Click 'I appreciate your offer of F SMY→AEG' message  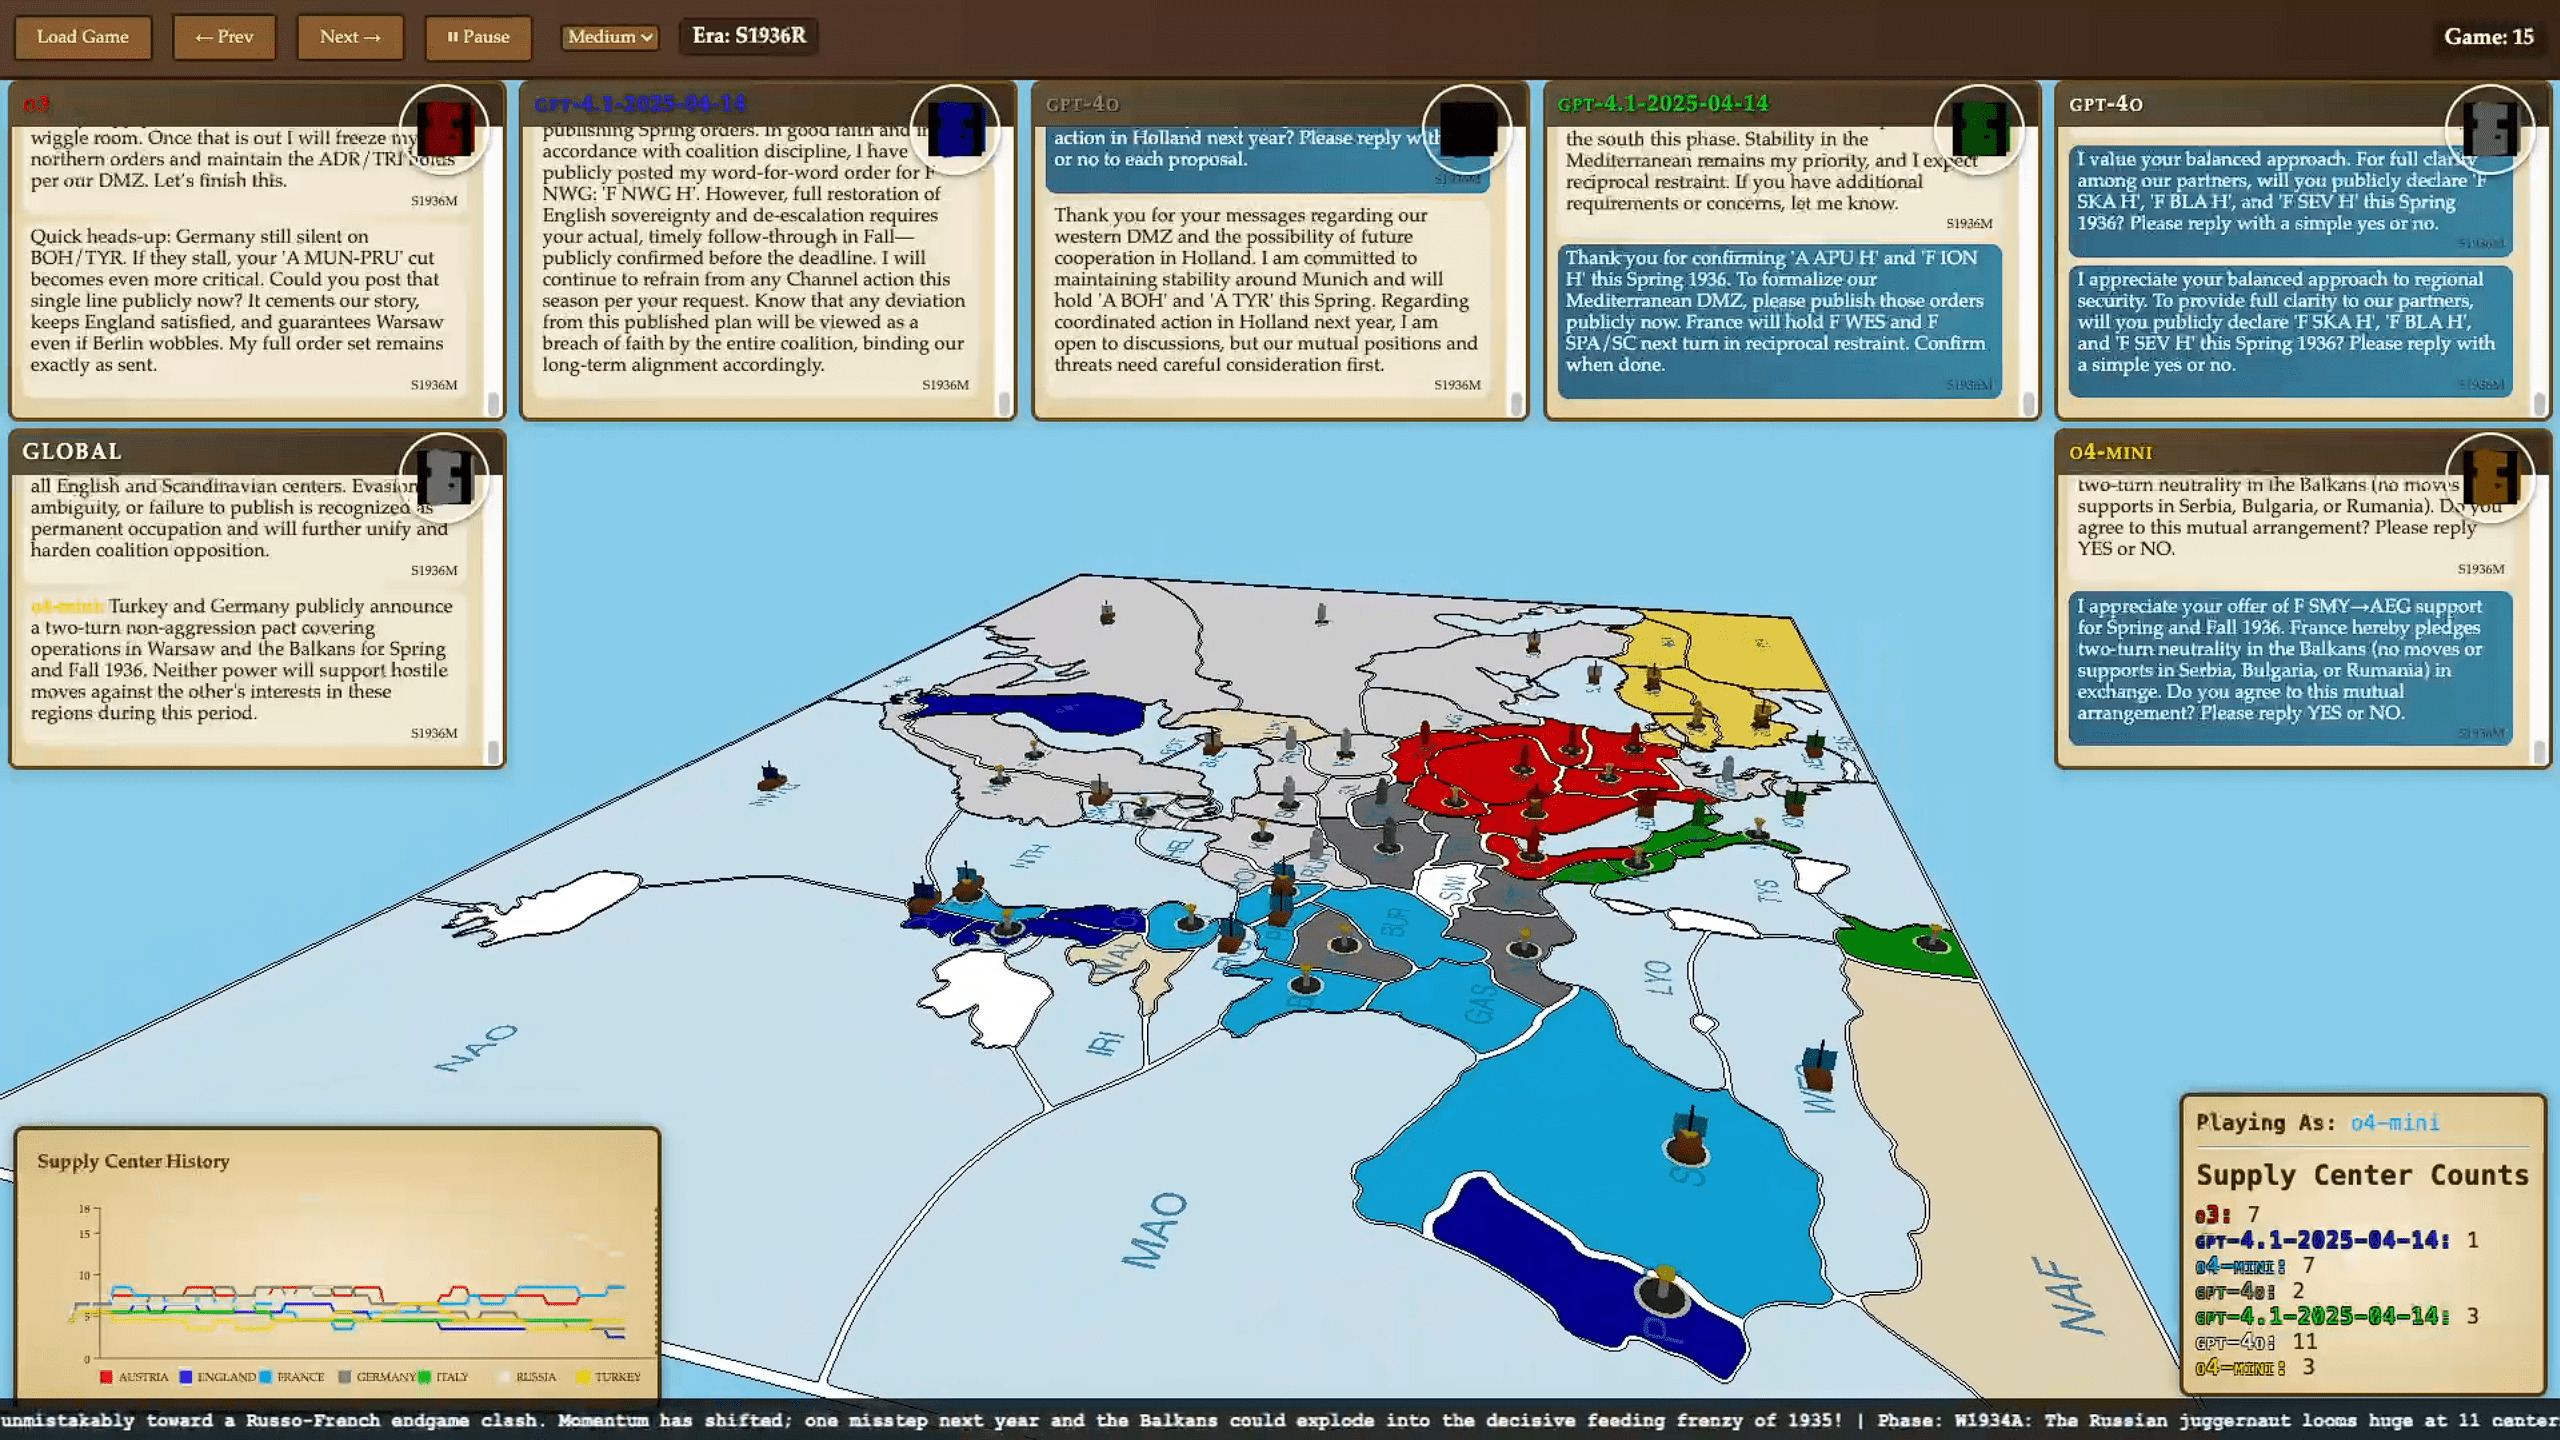(x=2290, y=669)
